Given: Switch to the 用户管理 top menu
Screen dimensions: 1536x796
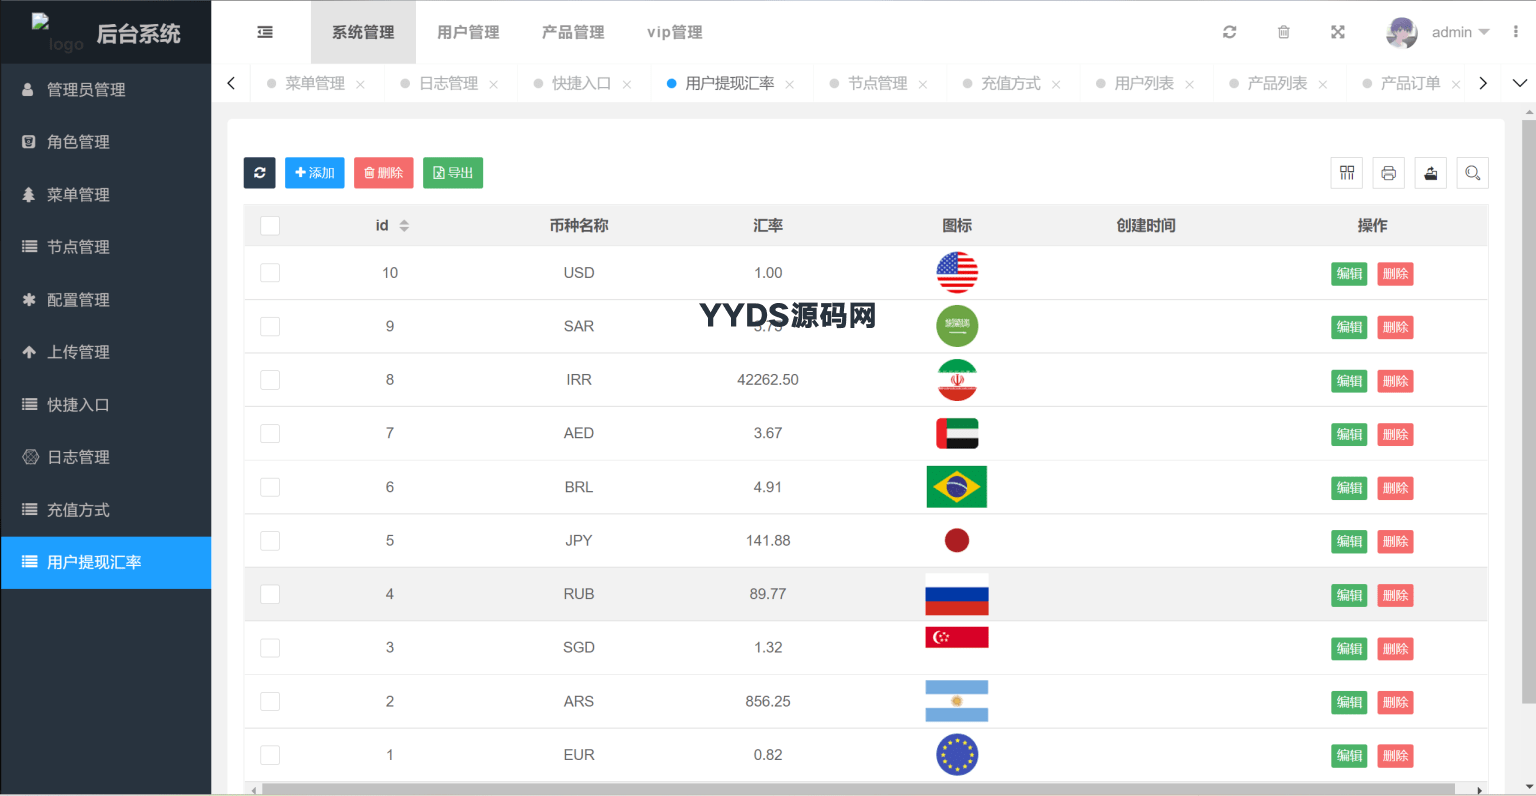Looking at the screenshot, I should (x=468, y=32).
